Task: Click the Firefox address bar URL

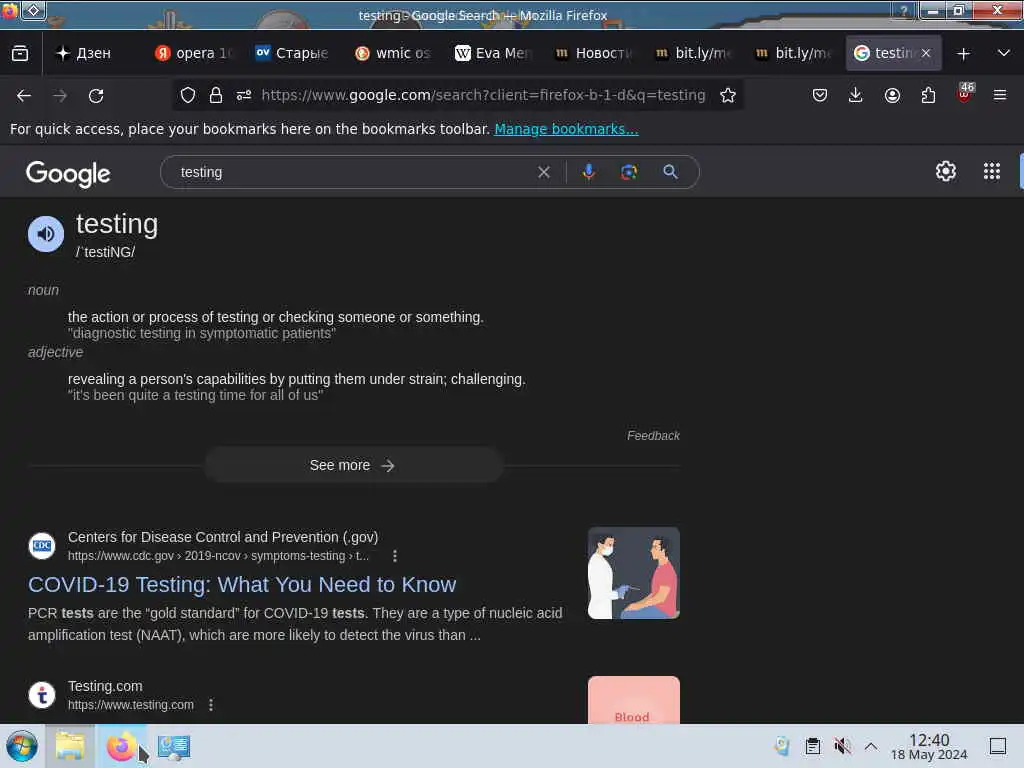Action: tap(483, 95)
